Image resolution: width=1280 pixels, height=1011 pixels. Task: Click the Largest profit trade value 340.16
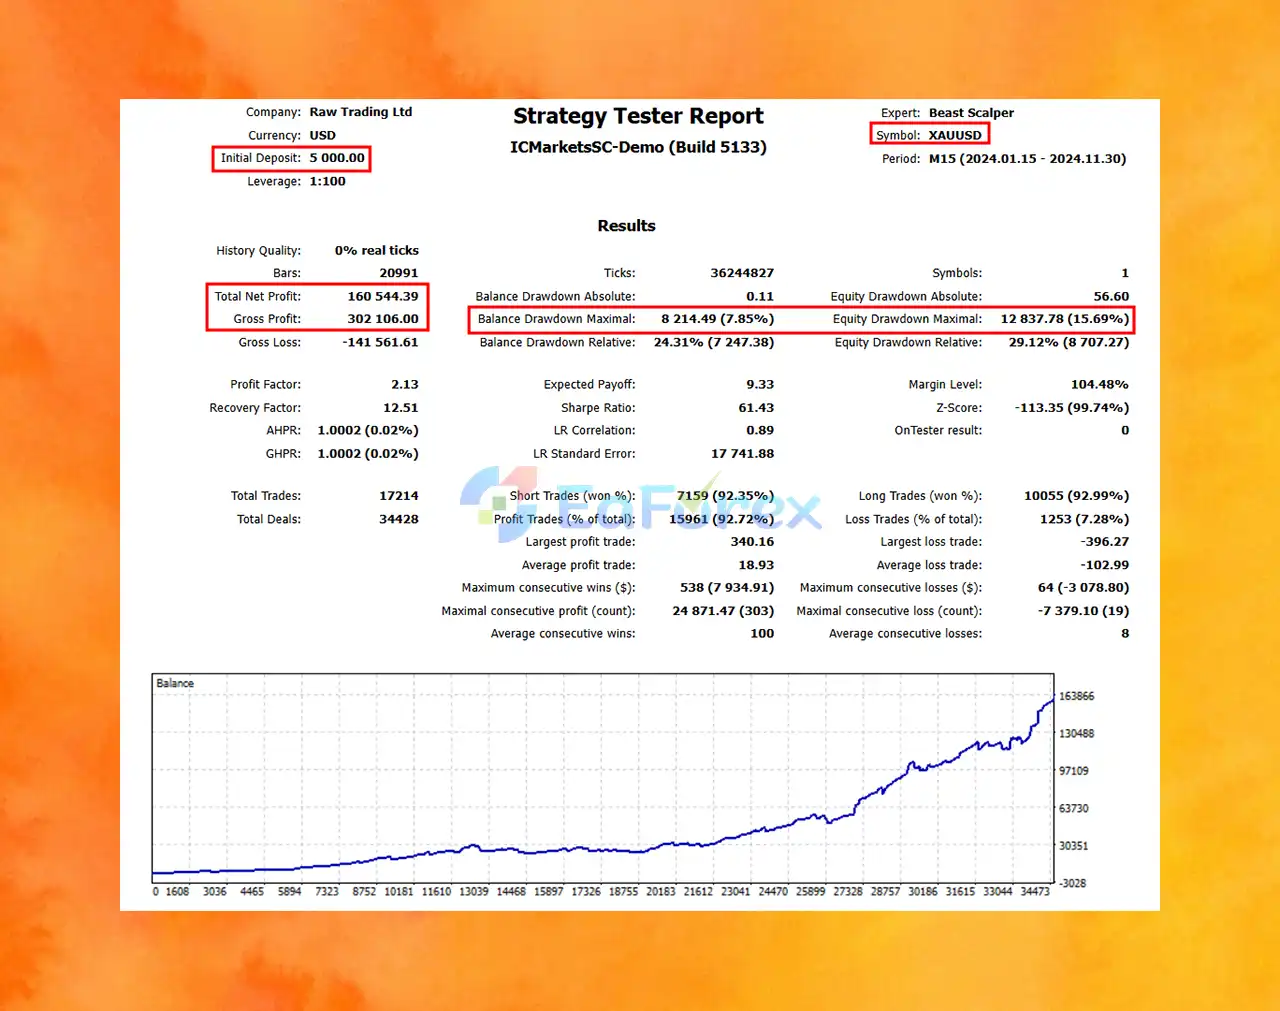752,542
